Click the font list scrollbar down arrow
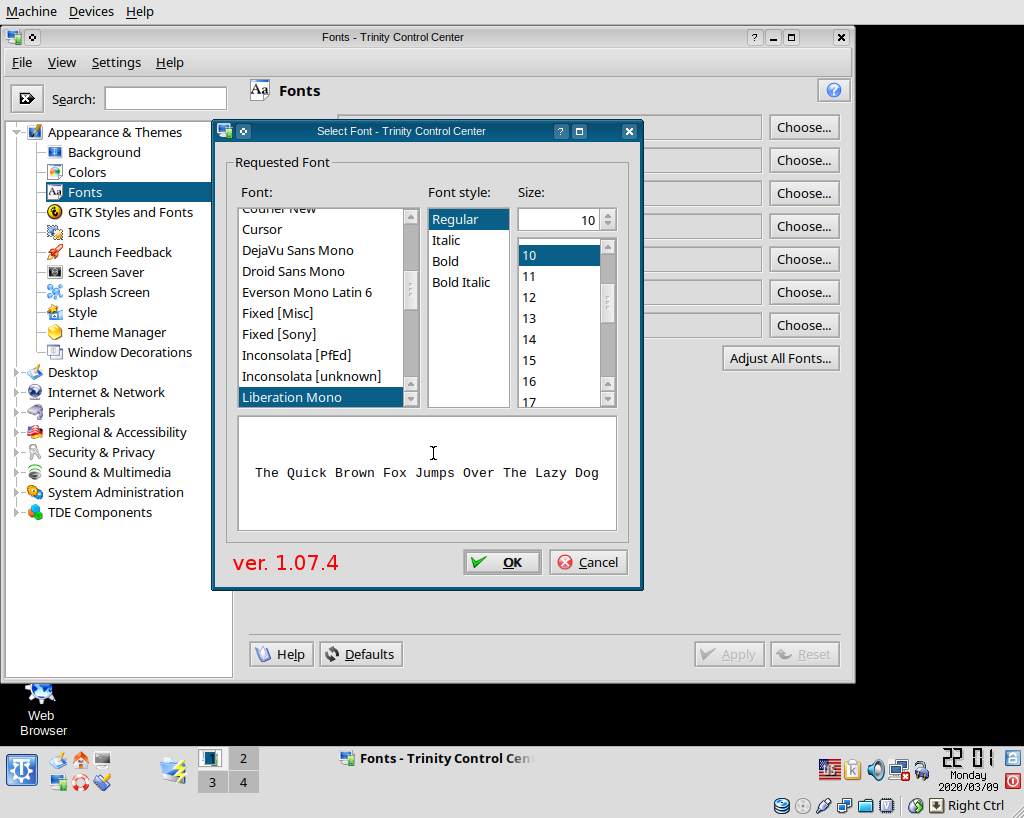Viewport: 1024px width, 818px height. coord(411,399)
